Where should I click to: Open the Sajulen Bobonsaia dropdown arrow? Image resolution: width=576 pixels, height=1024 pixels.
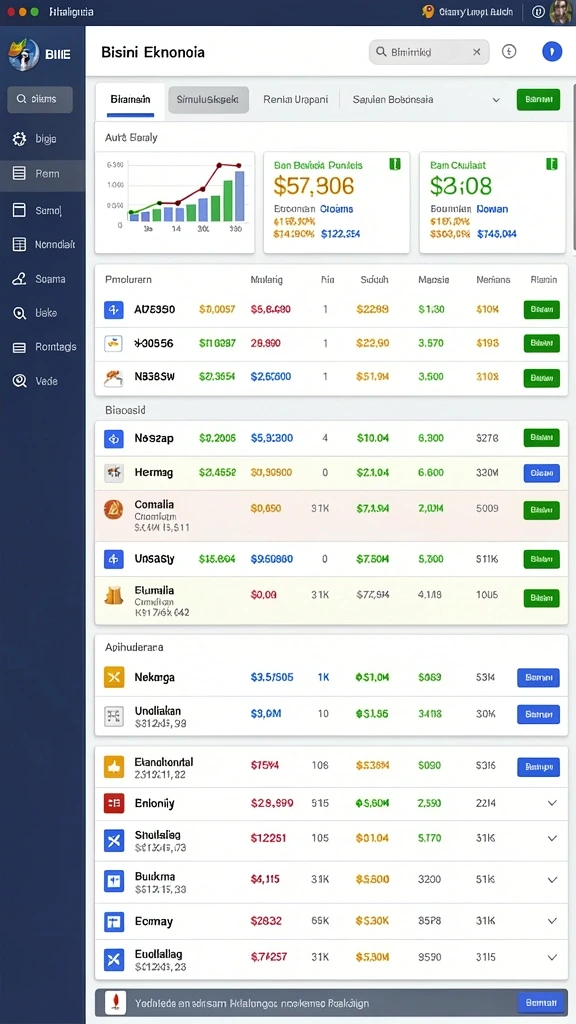pyautogui.click(x=496, y=100)
